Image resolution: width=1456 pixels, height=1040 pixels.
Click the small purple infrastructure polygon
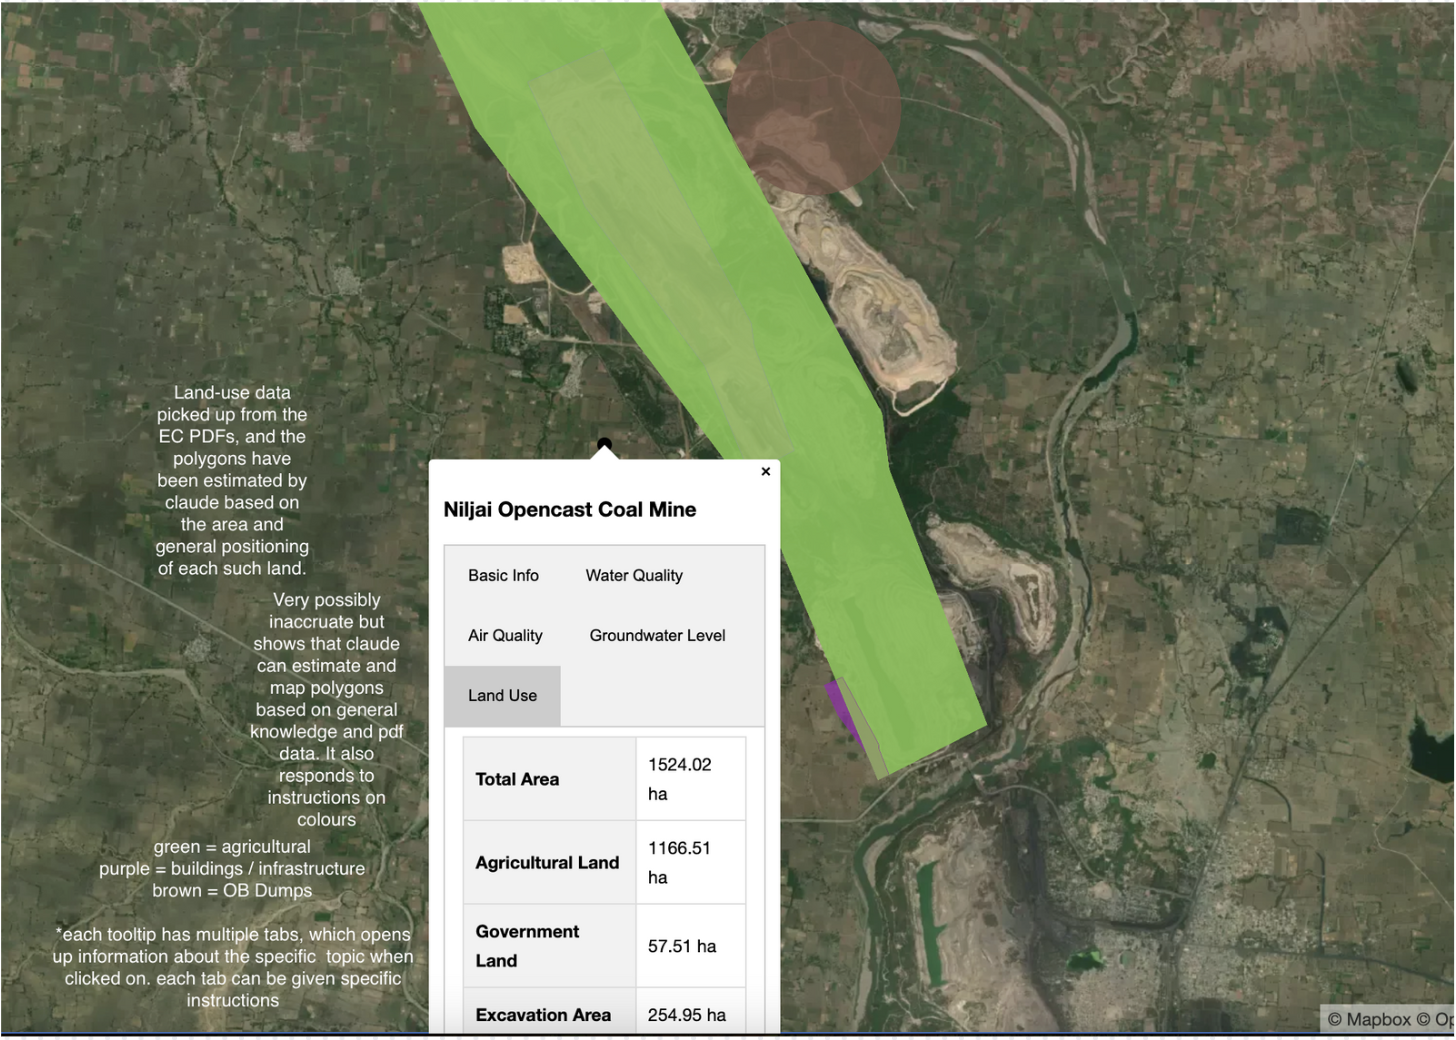click(840, 706)
